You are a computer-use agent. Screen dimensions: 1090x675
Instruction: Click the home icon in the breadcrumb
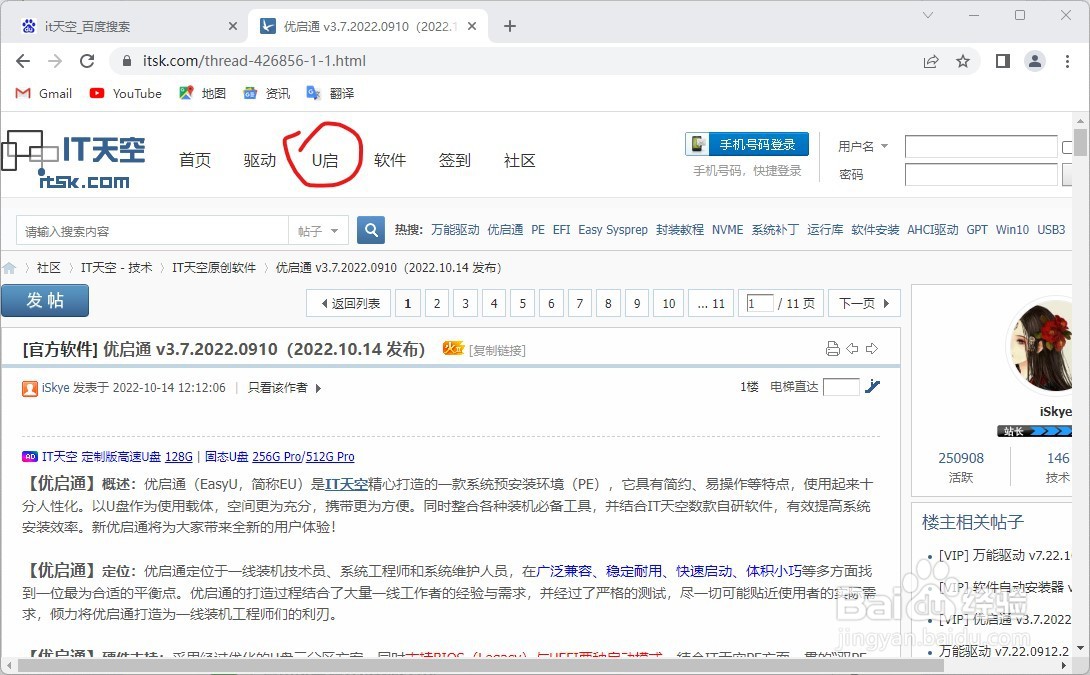click(9, 268)
